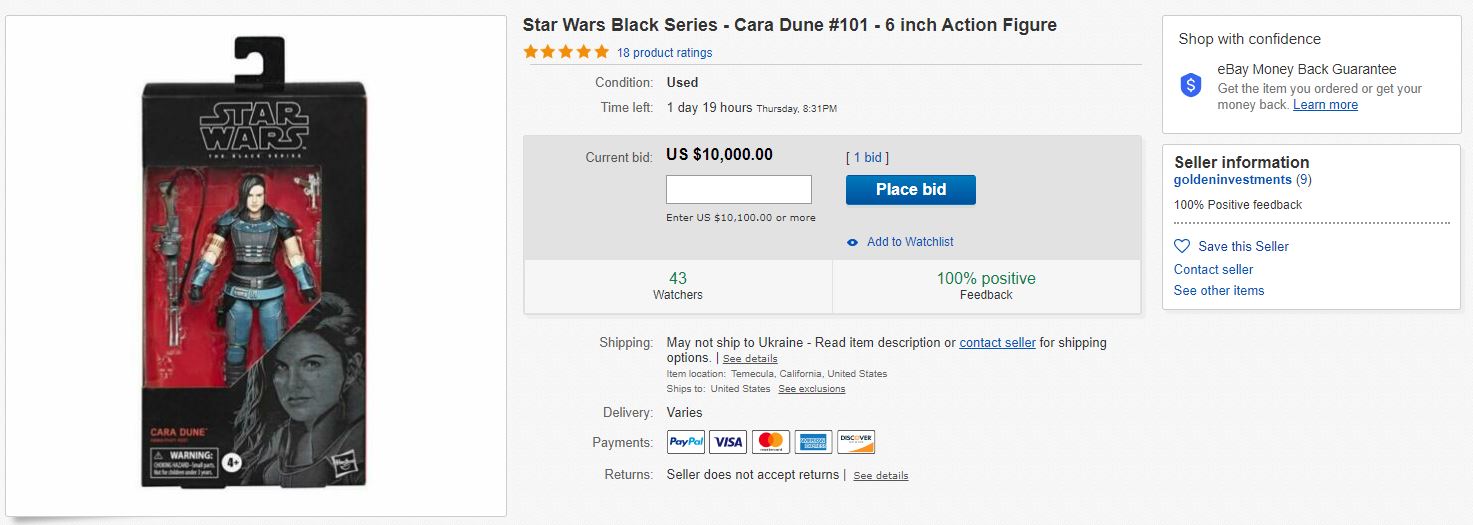Image resolution: width=1473 pixels, height=525 pixels.
Task: View the 1 bid history link
Action: click(x=866, y=157)
